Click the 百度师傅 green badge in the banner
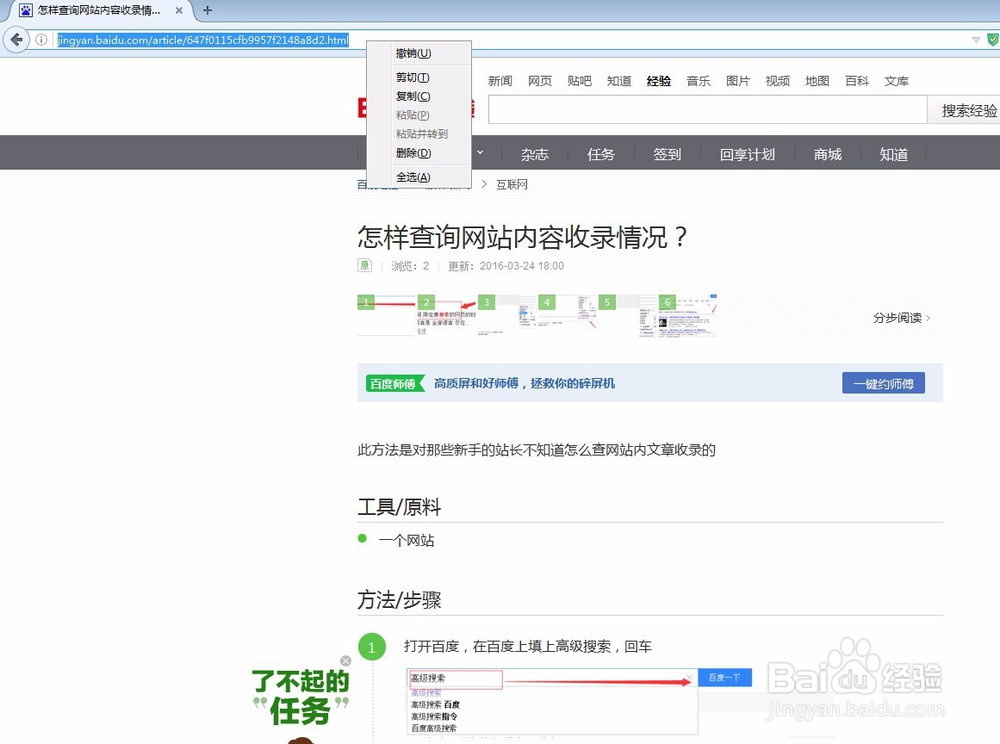 click(394, 384)
